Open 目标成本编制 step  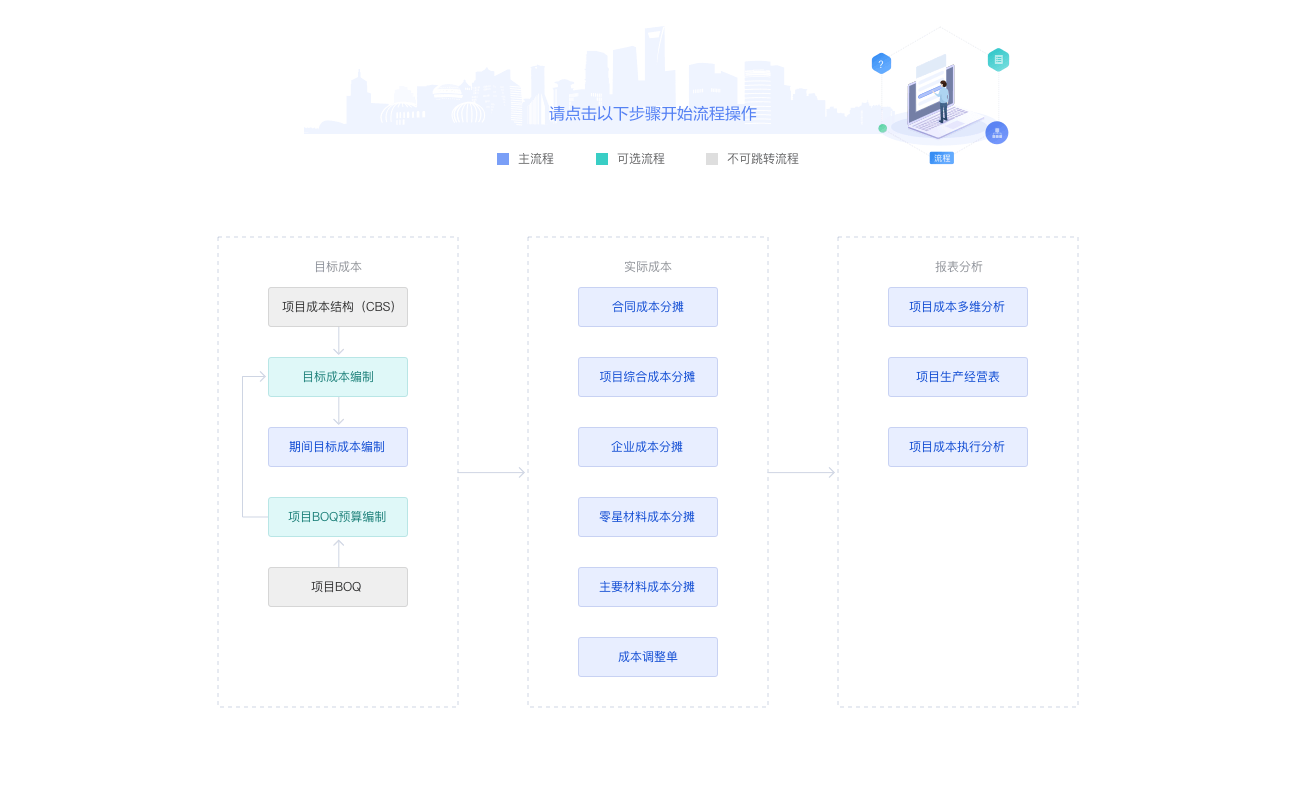point(338,377)
